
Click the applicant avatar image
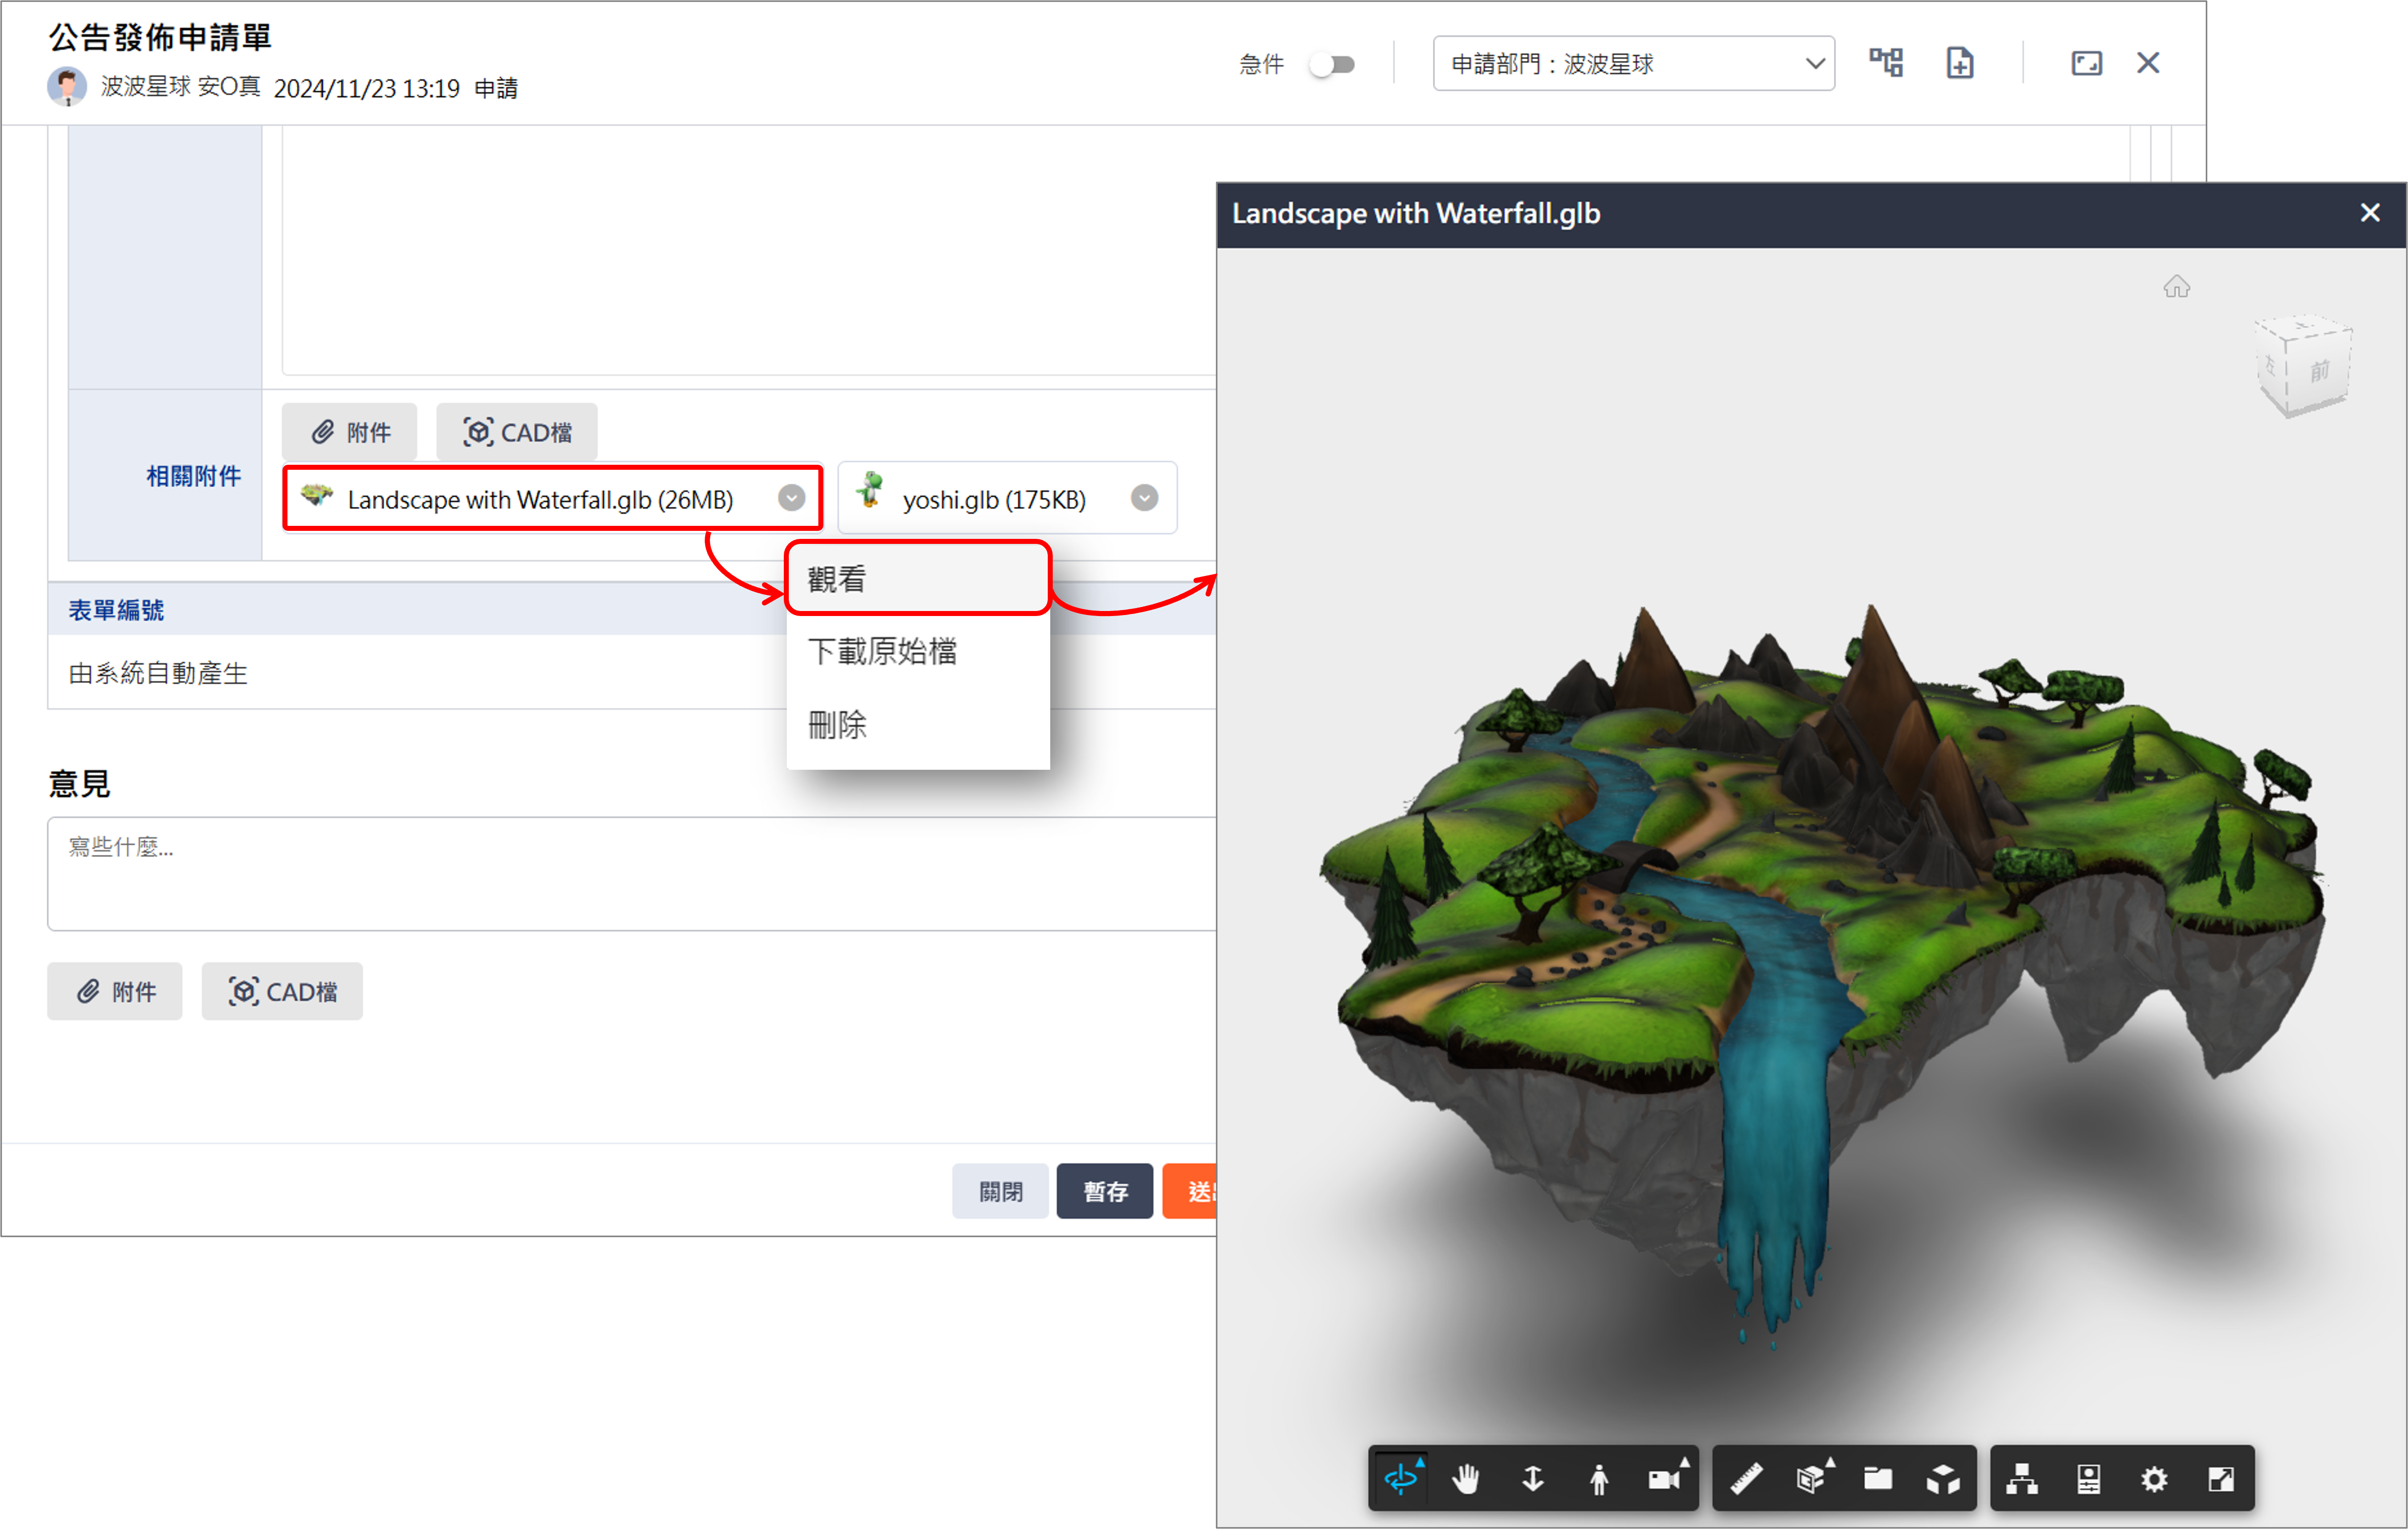pyautogui.click(x=67, y=87)
